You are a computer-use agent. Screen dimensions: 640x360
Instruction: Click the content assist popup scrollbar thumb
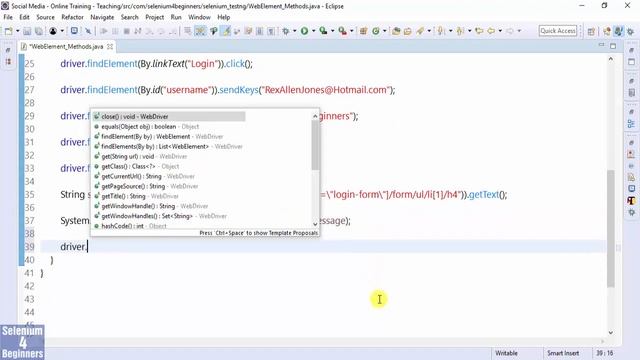[x=315, y=145]
